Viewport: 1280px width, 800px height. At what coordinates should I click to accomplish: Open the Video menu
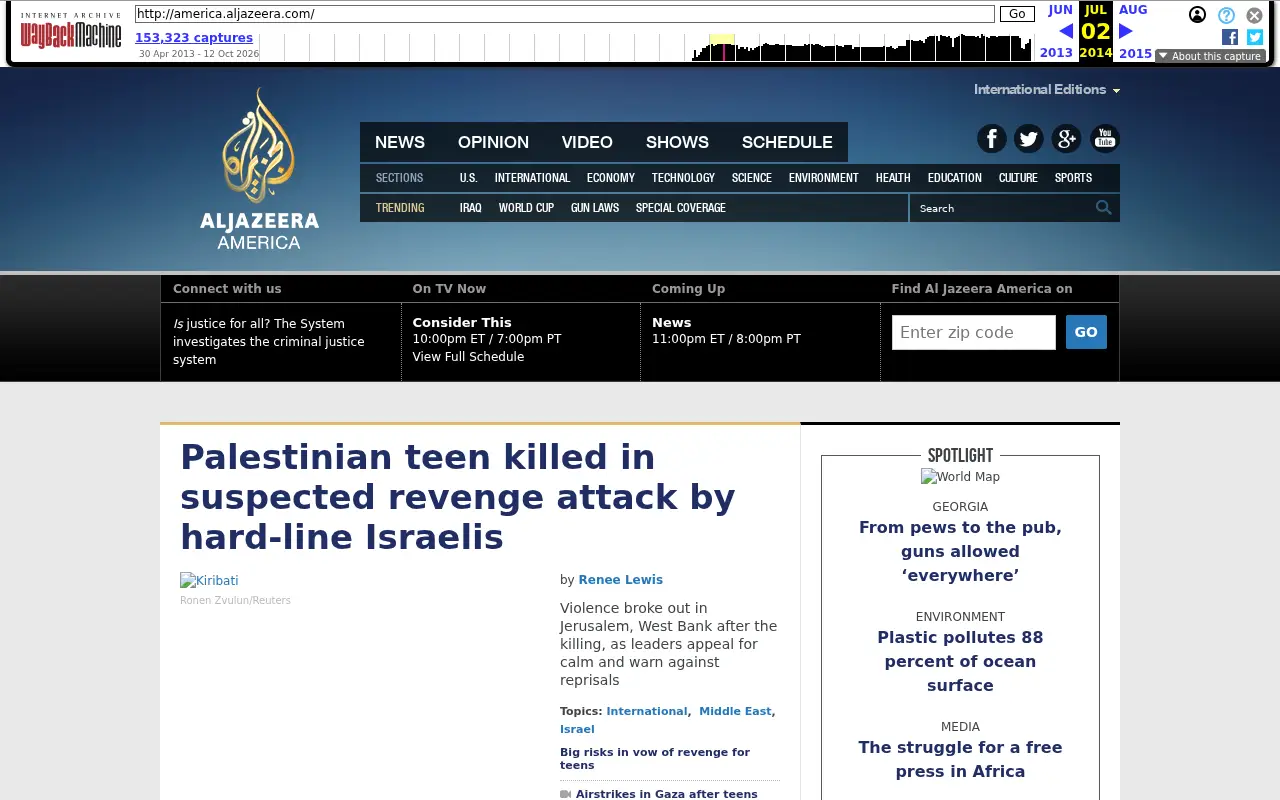tap(587, 142)
